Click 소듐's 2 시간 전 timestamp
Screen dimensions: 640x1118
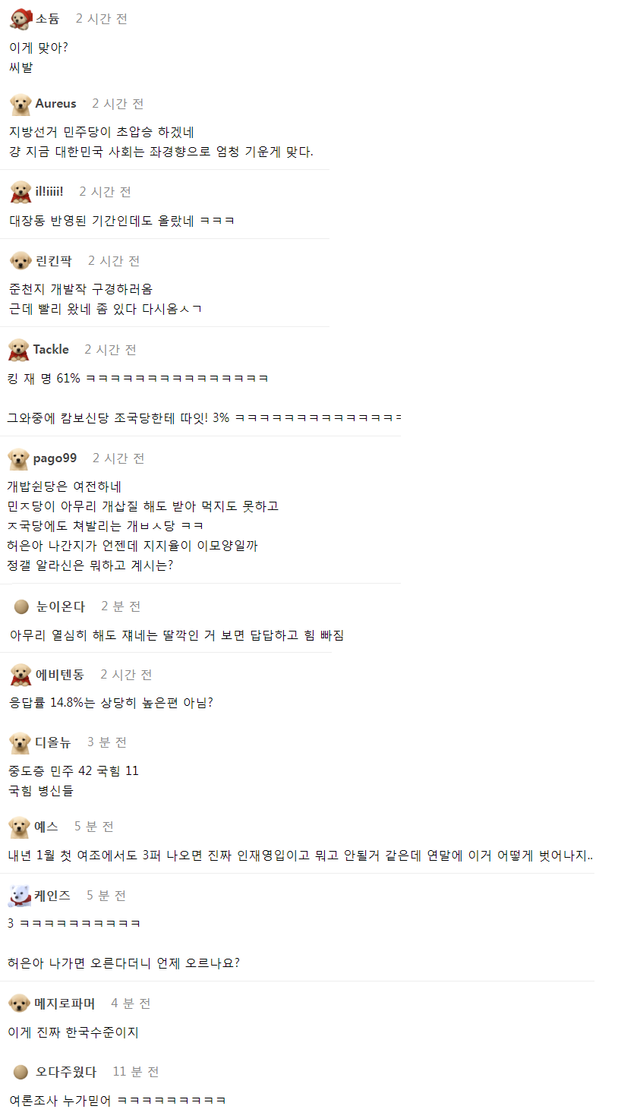pos(101,19)
